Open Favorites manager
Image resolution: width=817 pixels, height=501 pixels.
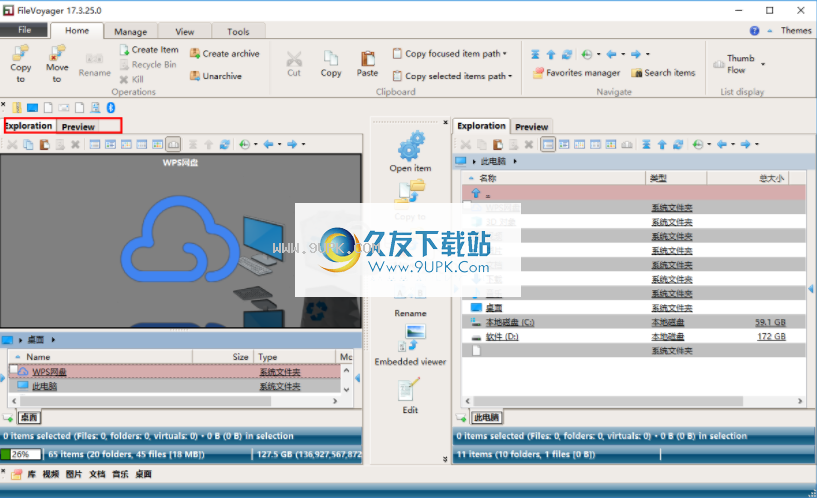(x=576, y=73)
